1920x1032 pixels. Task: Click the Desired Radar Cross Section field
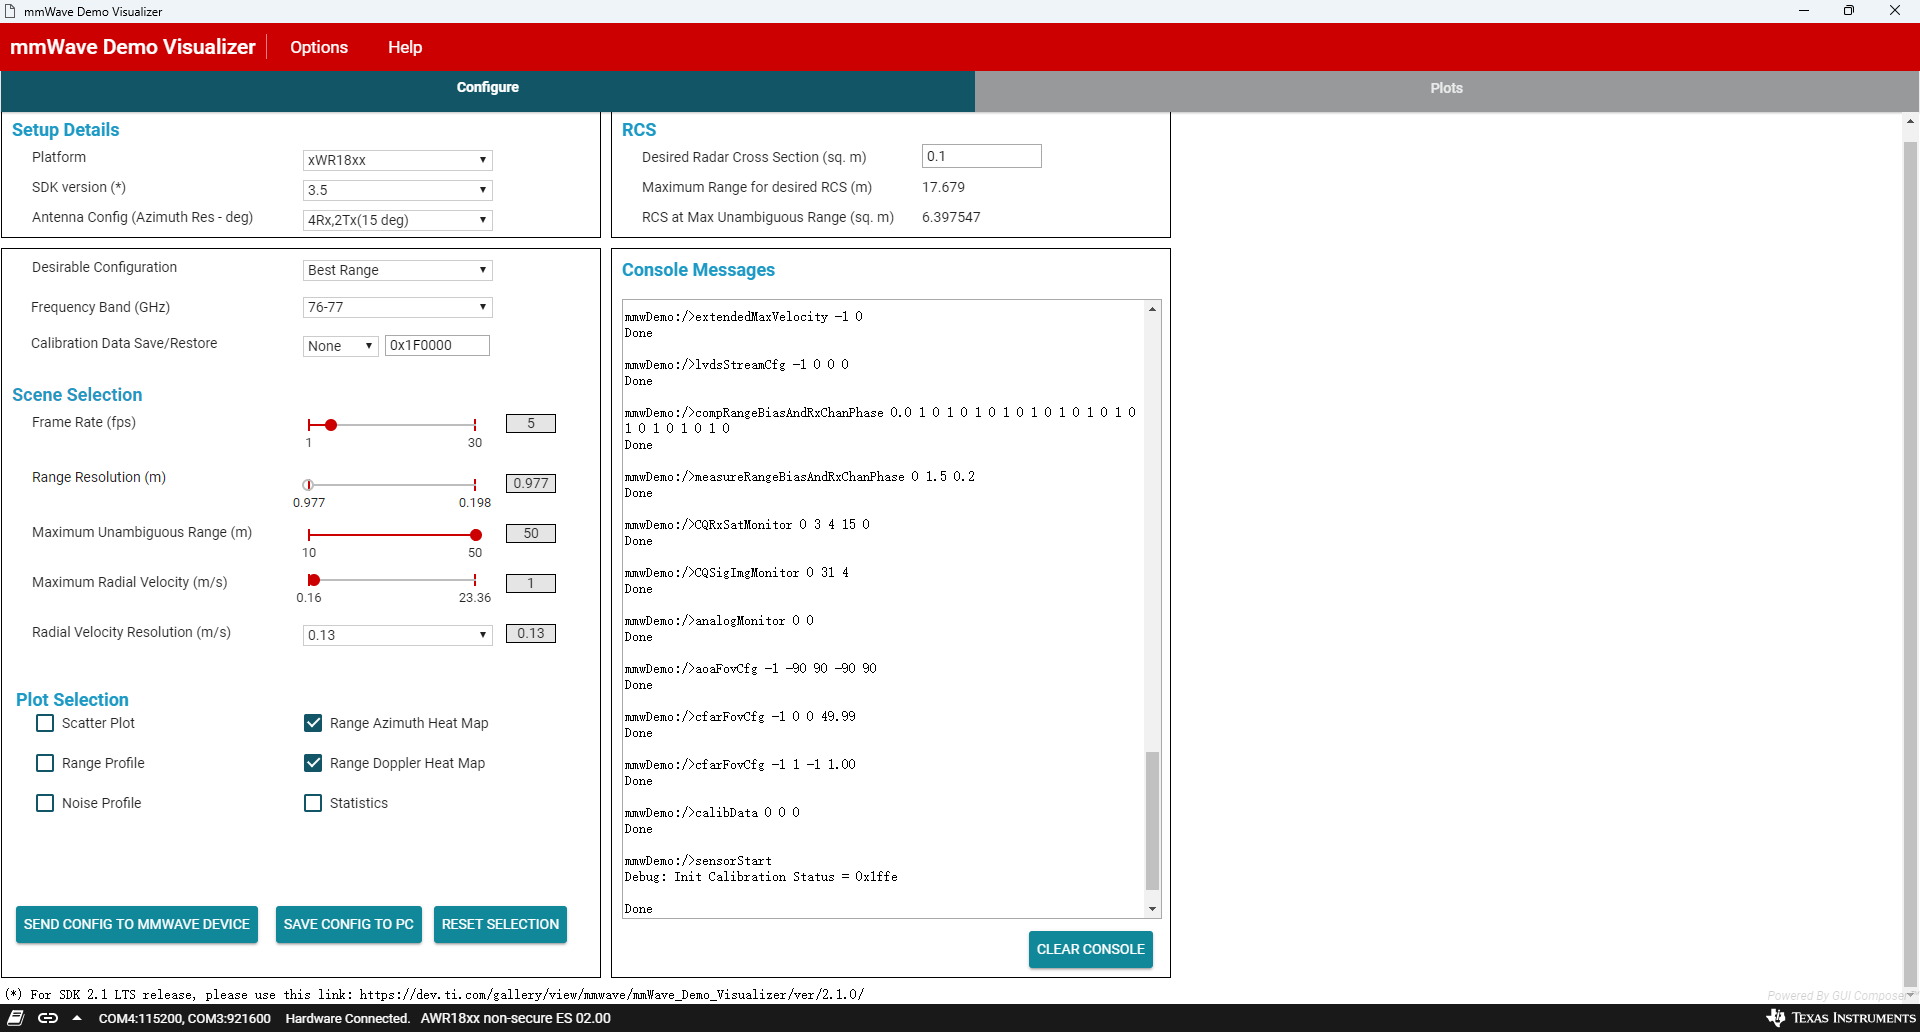pyautogui.click(x=982, y=156)
